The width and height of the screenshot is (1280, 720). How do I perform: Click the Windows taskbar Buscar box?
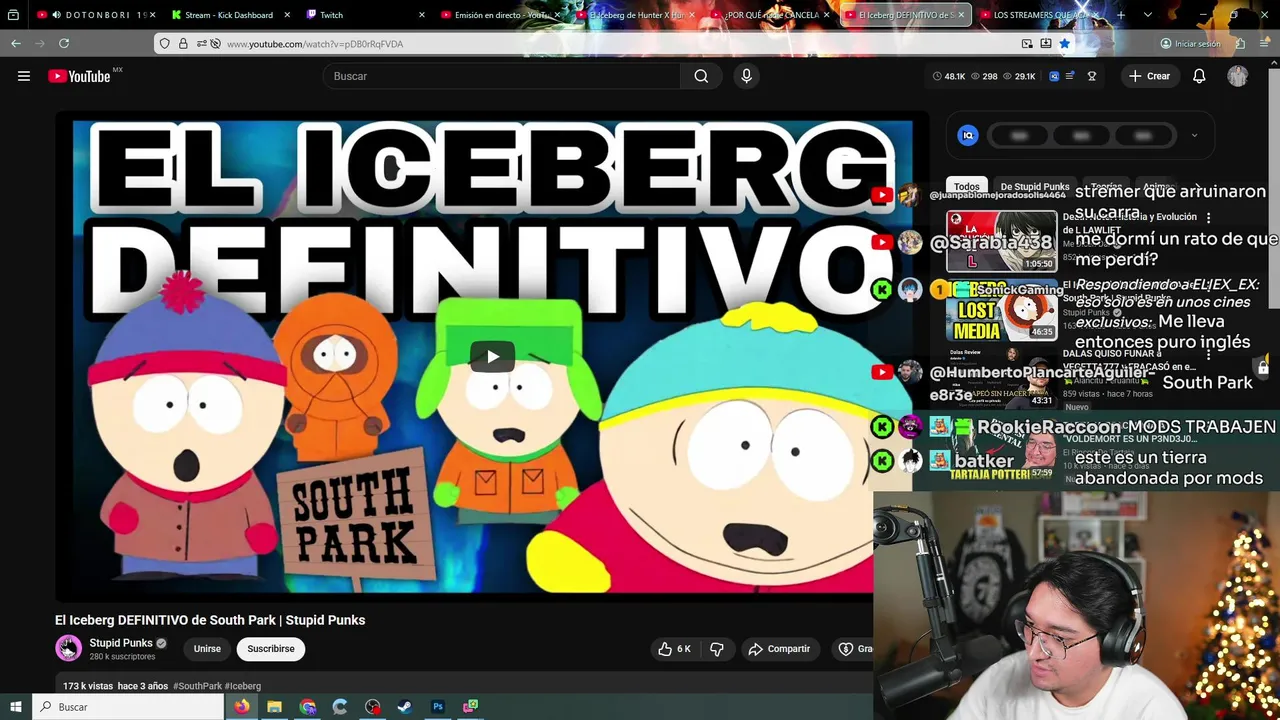tap(129, 707)
